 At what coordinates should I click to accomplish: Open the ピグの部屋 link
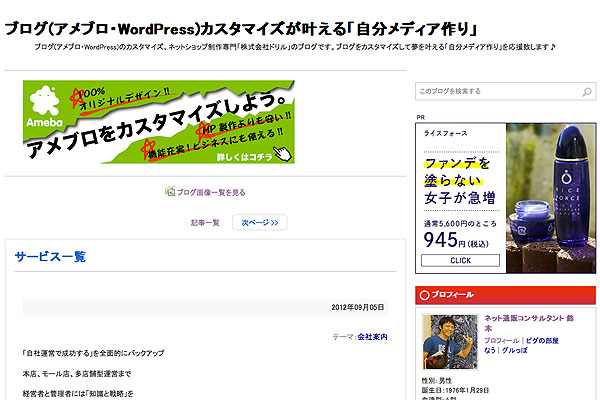pos(542,340)
